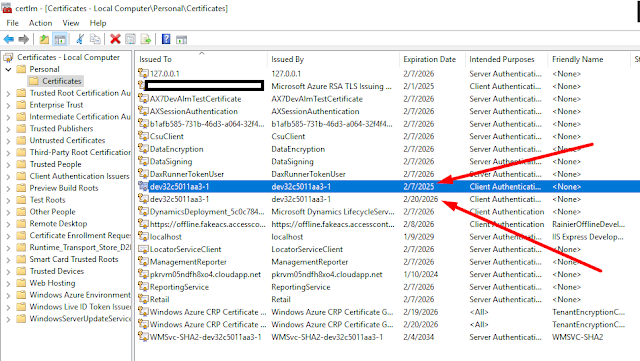Click certificate icon beside LocatorServiceClient
Screen dimensions: 640x361
tap(143, 249)
